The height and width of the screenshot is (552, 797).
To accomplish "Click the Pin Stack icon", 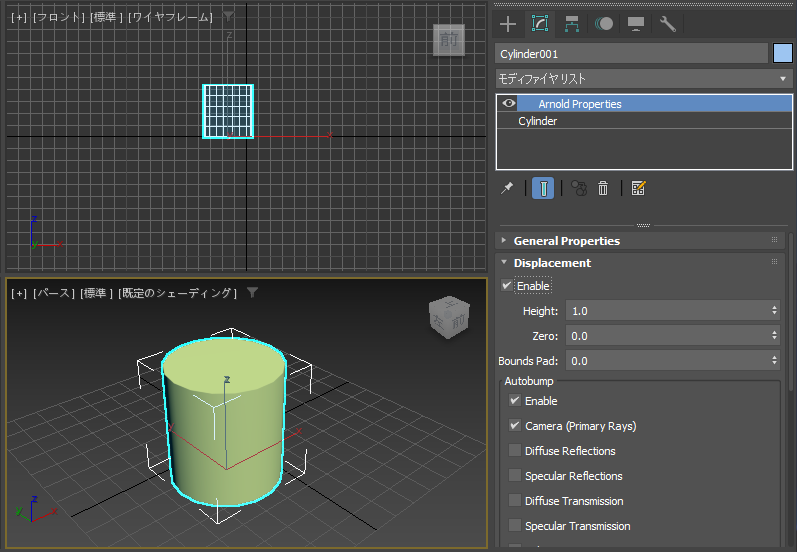I will coord(507,189).
